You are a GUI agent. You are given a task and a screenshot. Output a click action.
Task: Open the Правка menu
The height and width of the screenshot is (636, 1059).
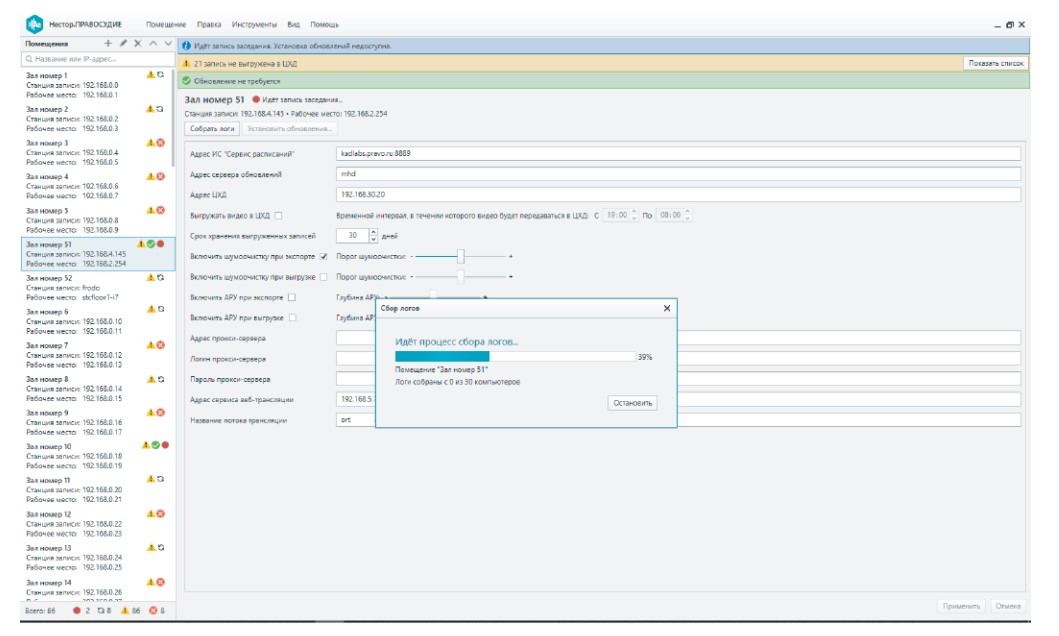tap(208, 24)
